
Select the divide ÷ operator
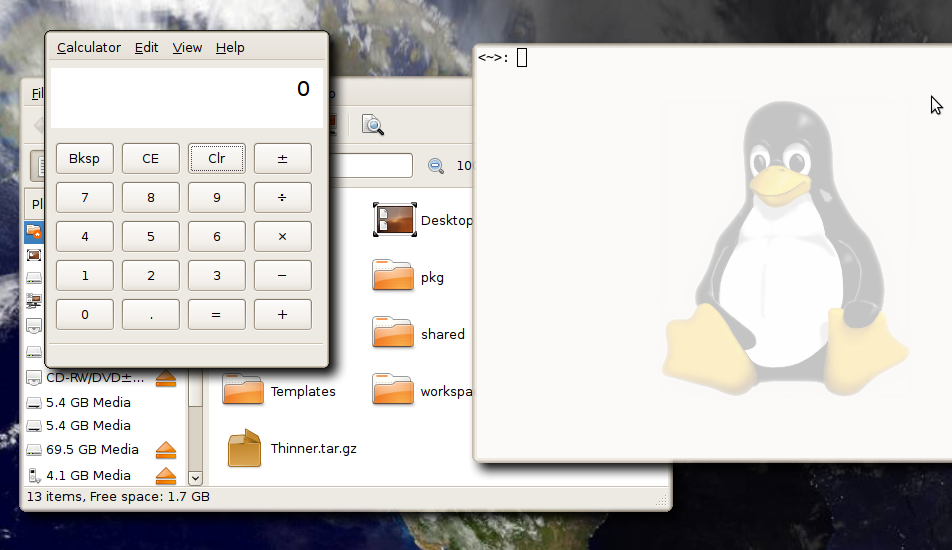coord(282,197)
